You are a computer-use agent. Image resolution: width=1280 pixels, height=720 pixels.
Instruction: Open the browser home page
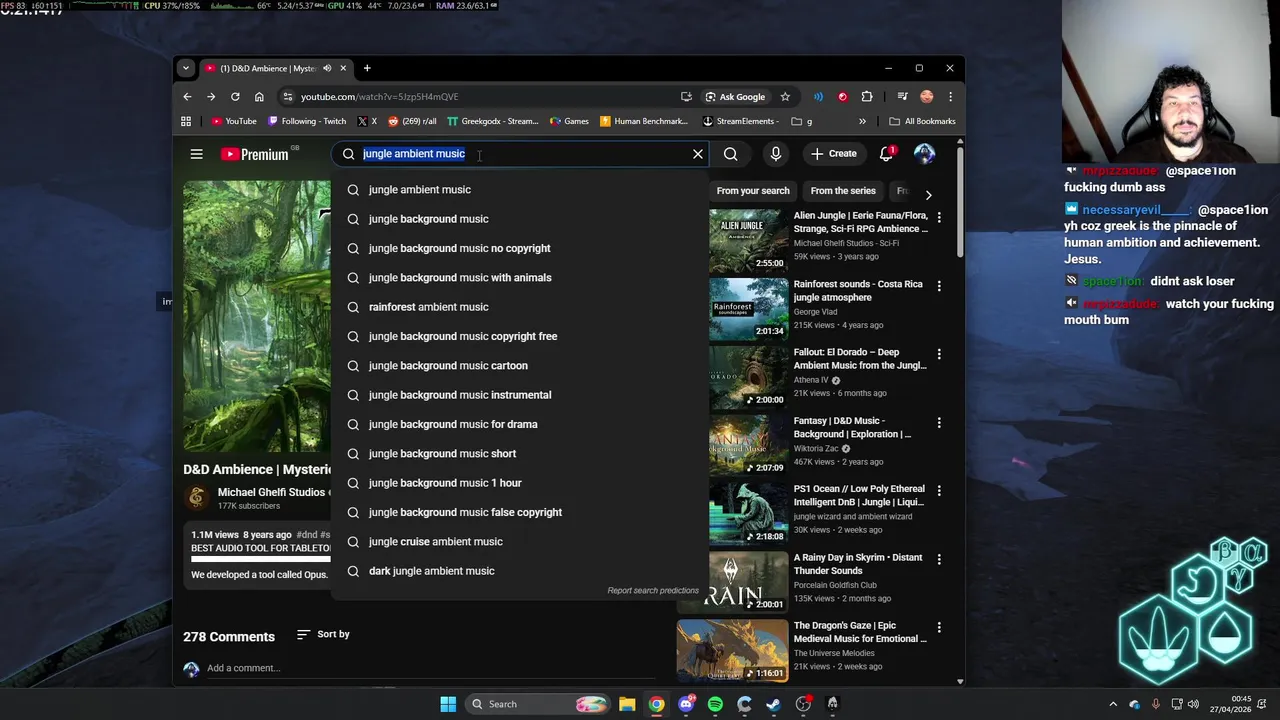[259, 97]
